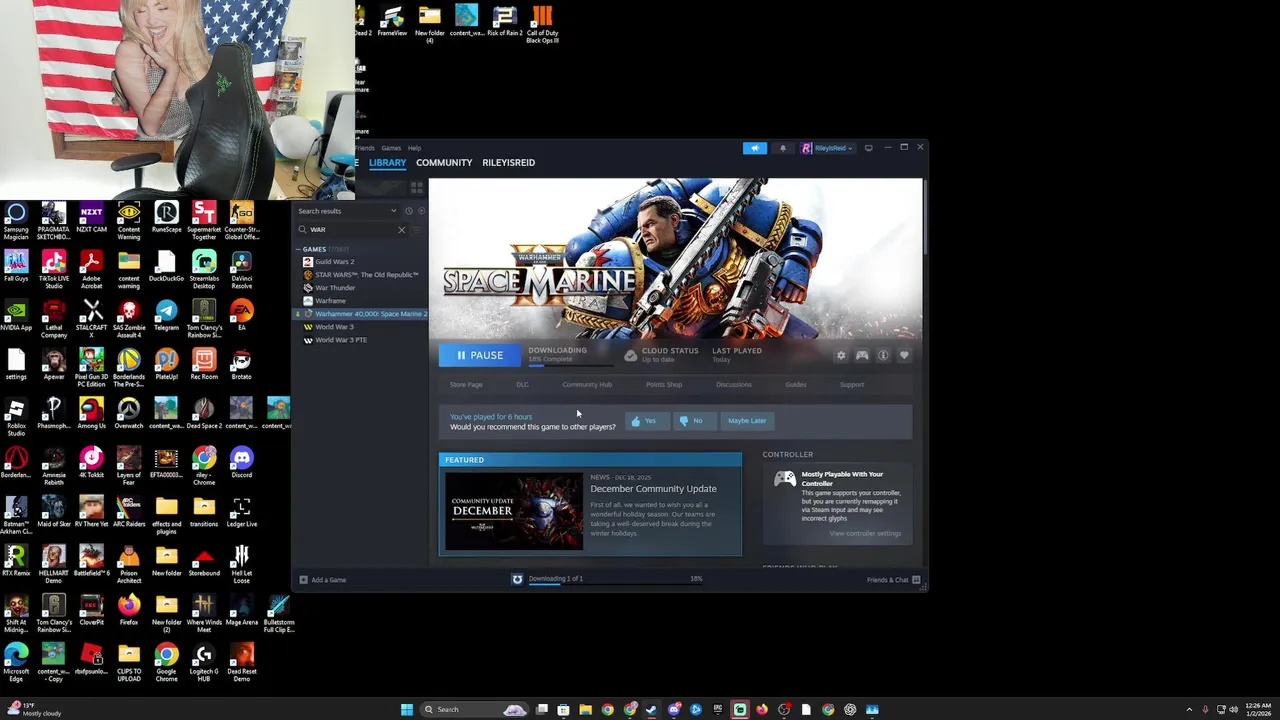Choose Maybe Later
This screenshot has height=720, width=1280.
[x=747, y=421]
